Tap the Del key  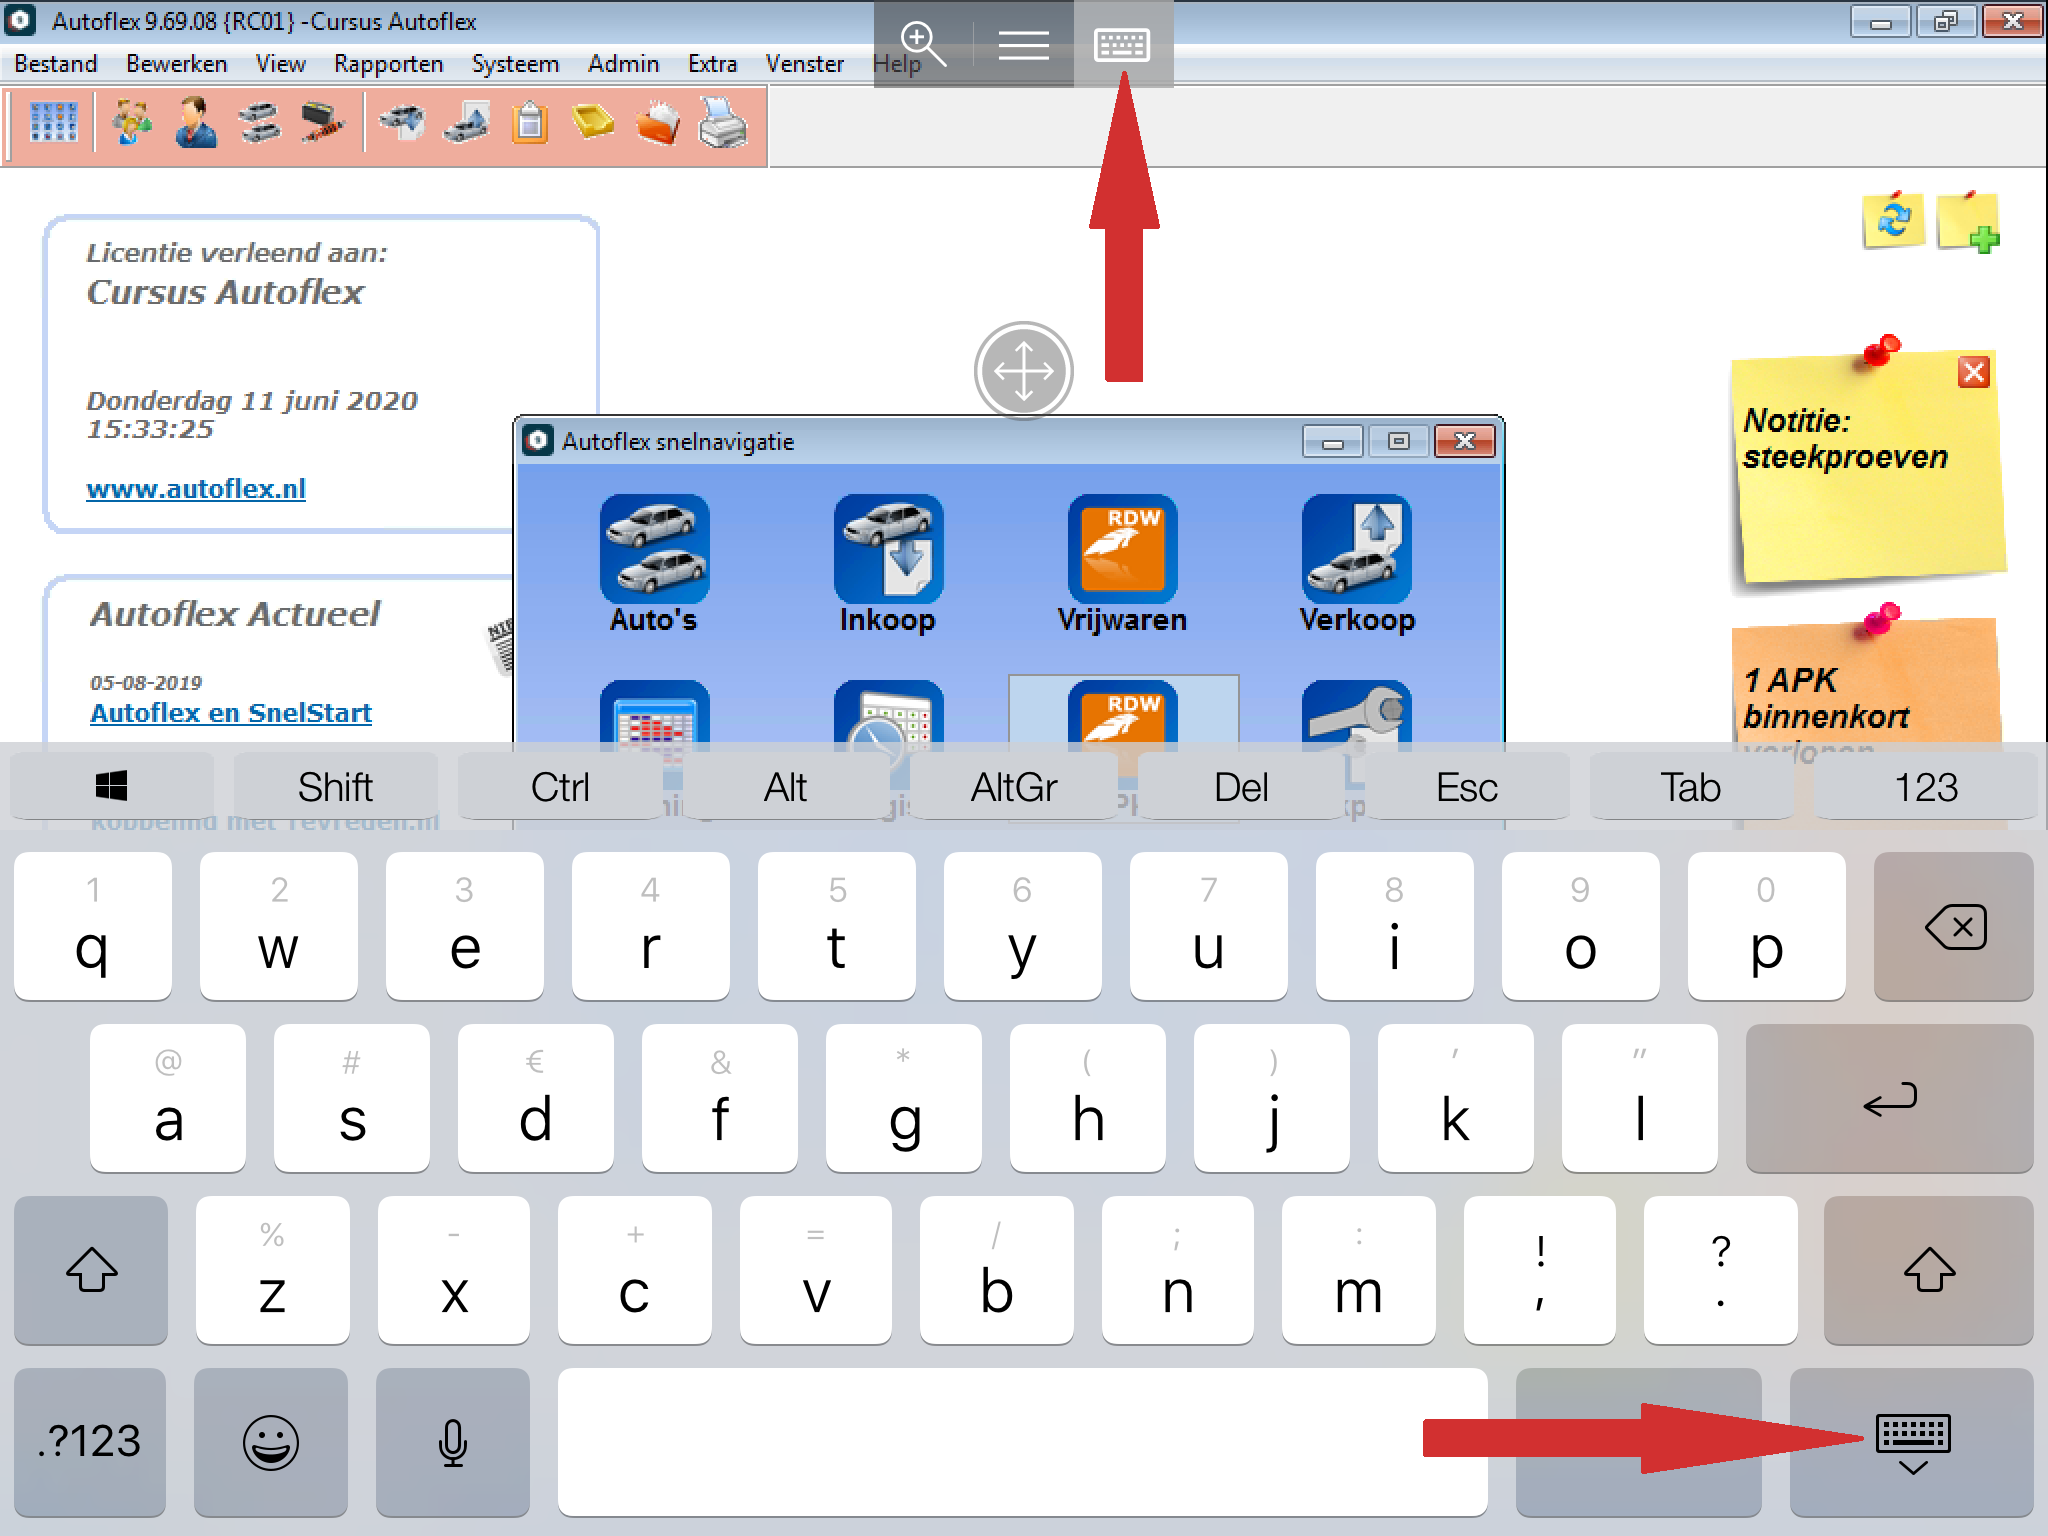[1241, 787]
